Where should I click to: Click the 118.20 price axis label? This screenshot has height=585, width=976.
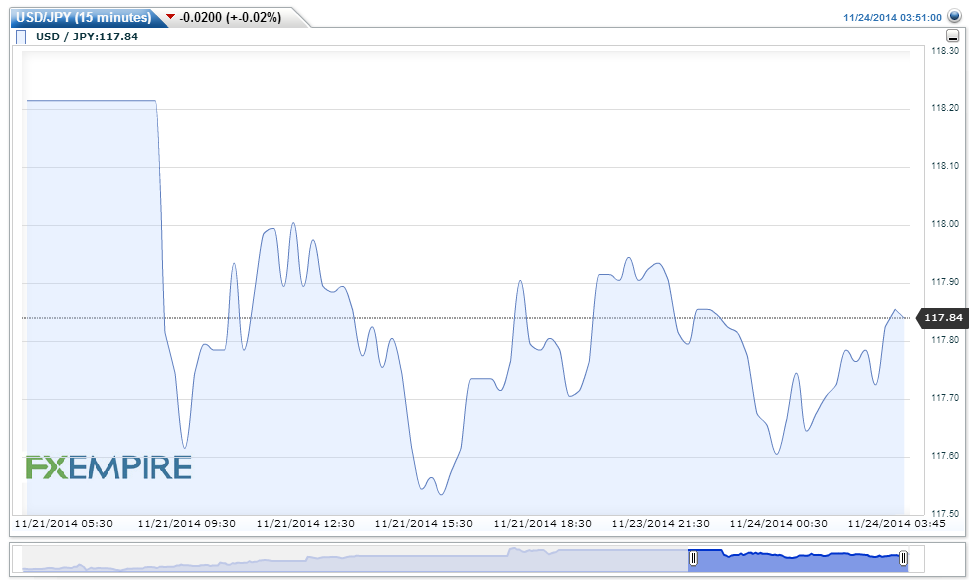point(945,108)
